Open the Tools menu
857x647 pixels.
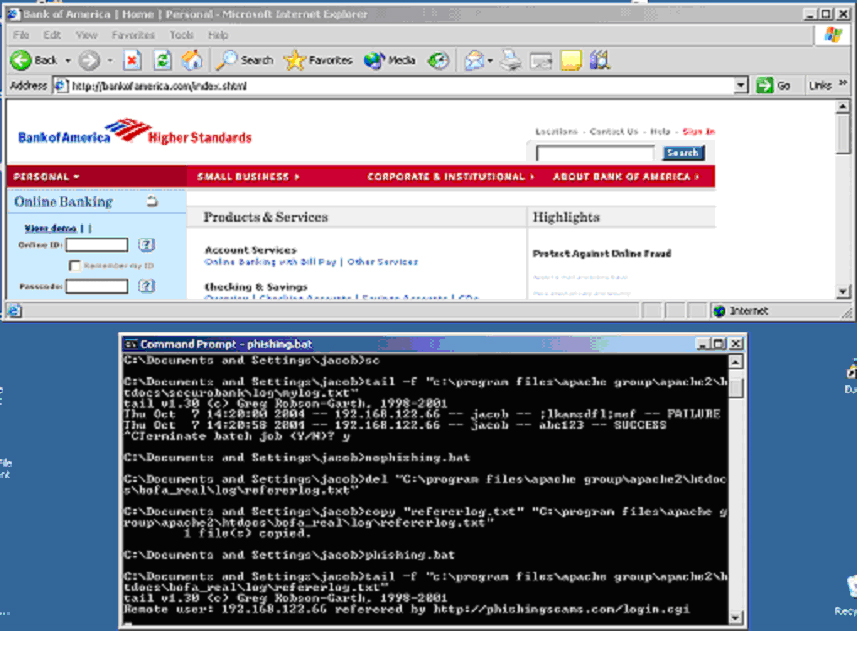[x=181, y=35]
